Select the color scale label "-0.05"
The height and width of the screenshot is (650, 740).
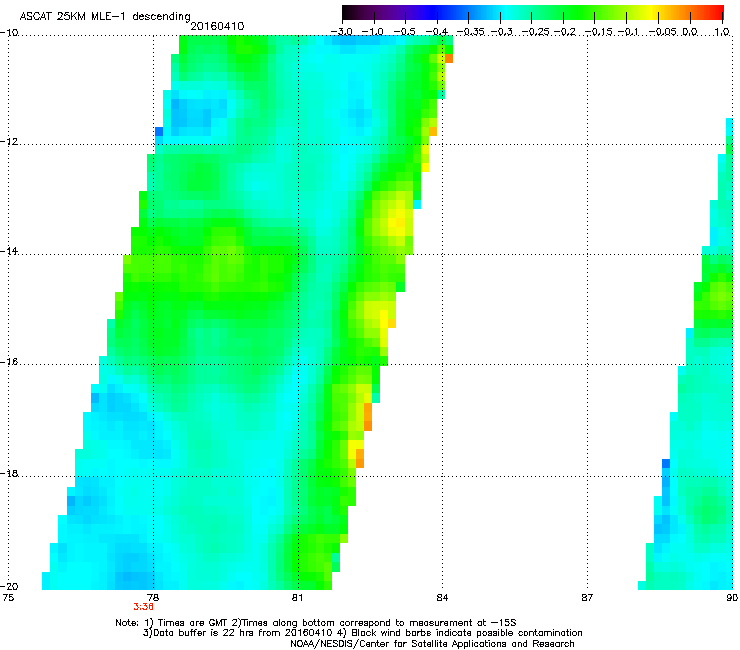tap(663, 32)
